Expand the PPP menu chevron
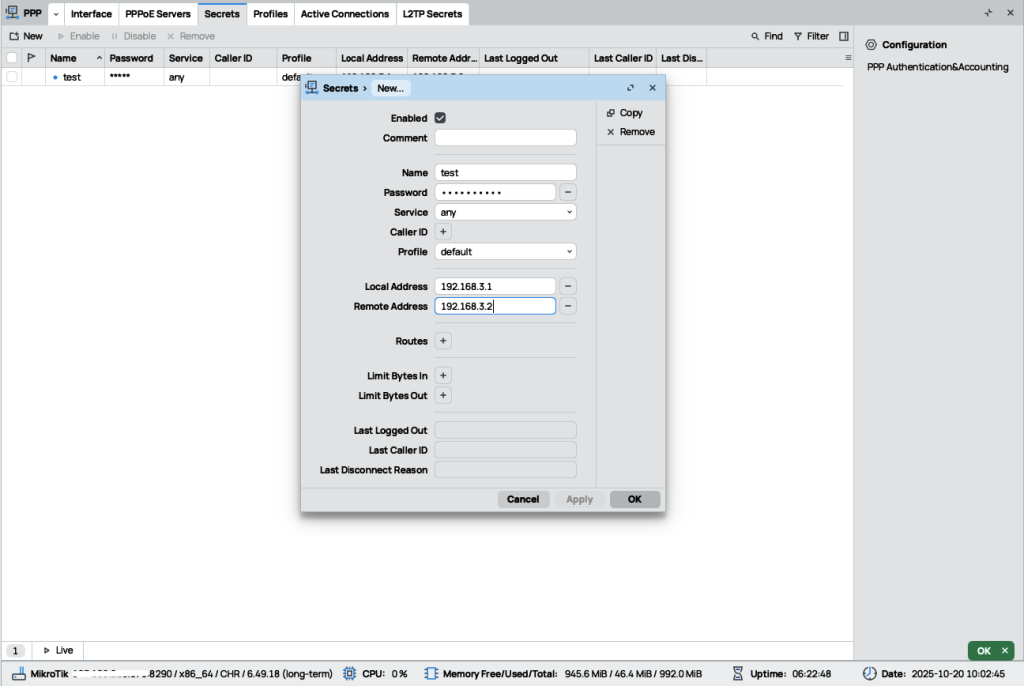The image size is (1024, 686). point(55,14)
